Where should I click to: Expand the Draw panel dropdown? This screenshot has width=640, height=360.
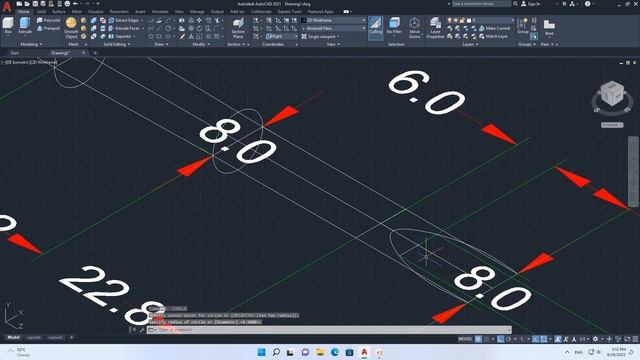[x=161, y=44]
